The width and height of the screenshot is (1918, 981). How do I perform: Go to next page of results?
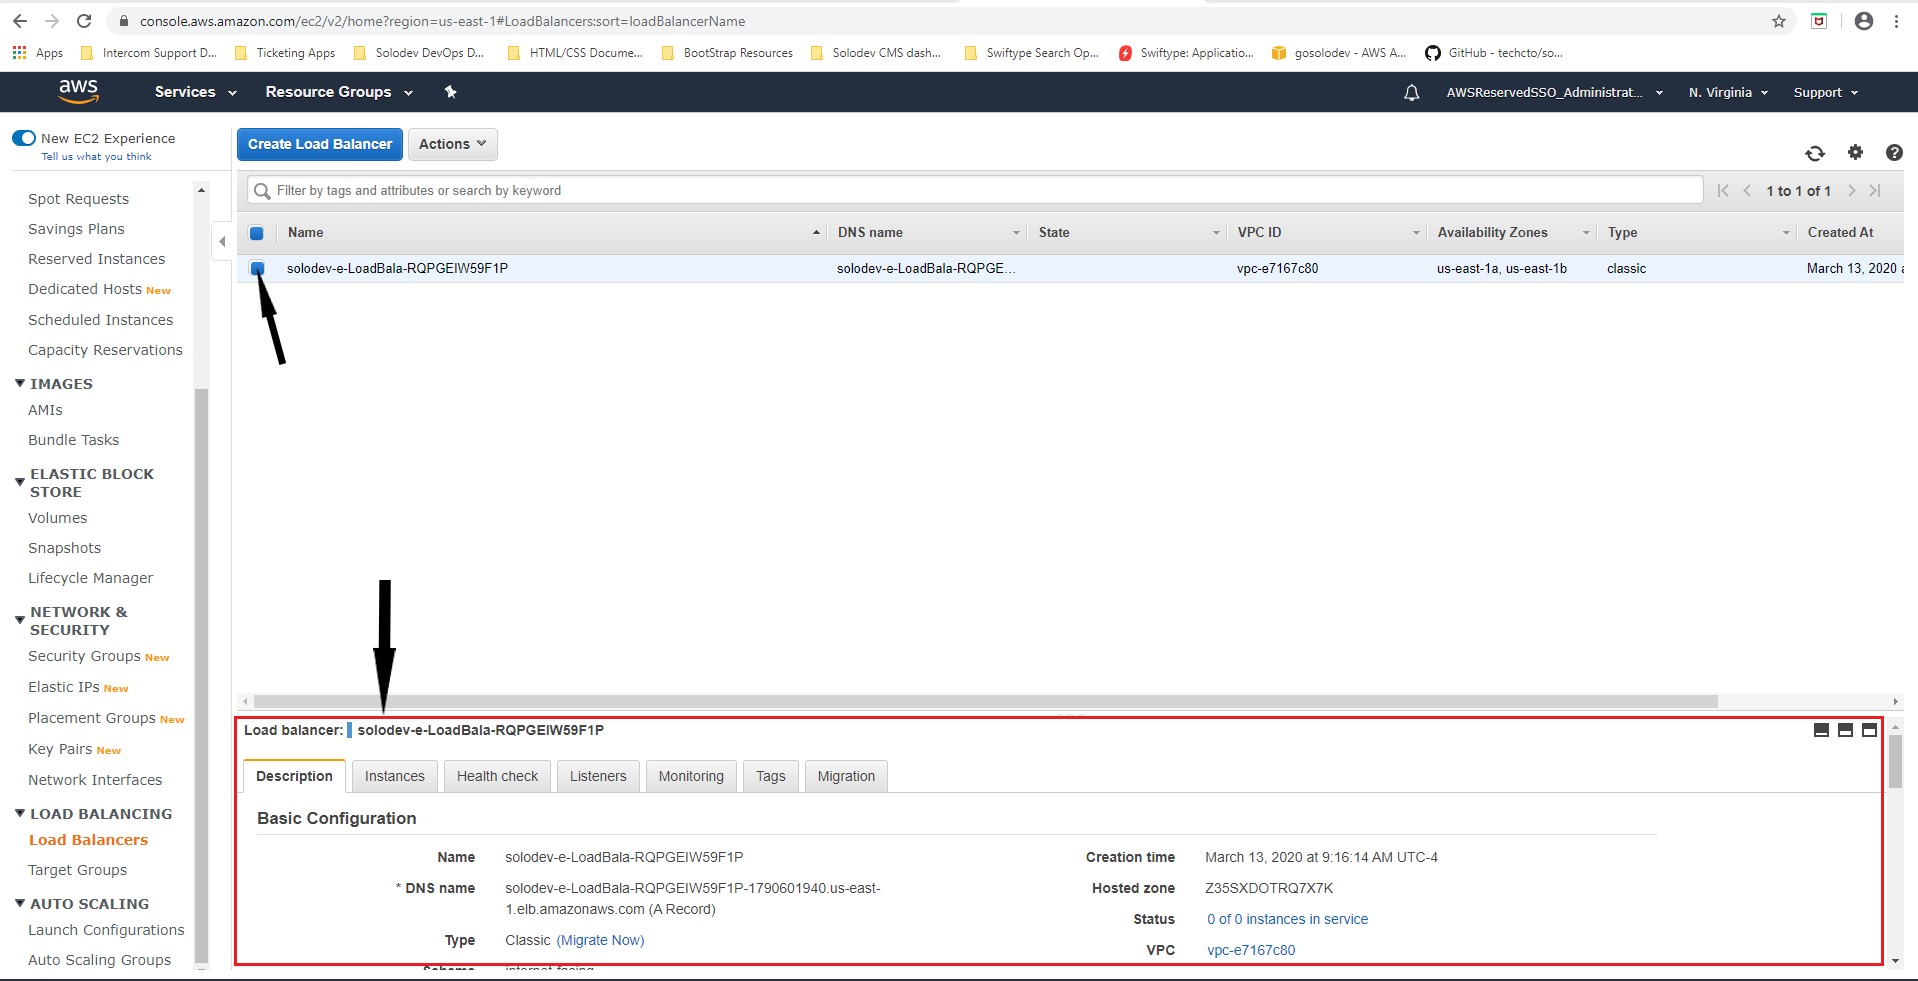1851,191
